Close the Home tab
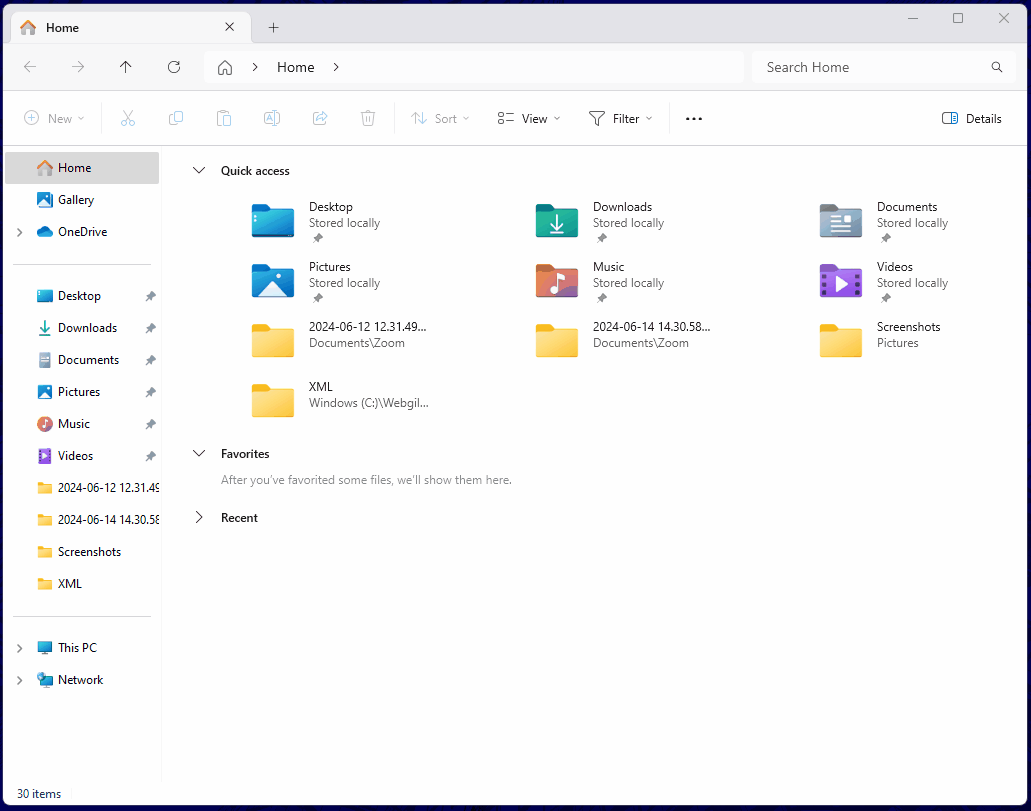 [x=230, y=28]
